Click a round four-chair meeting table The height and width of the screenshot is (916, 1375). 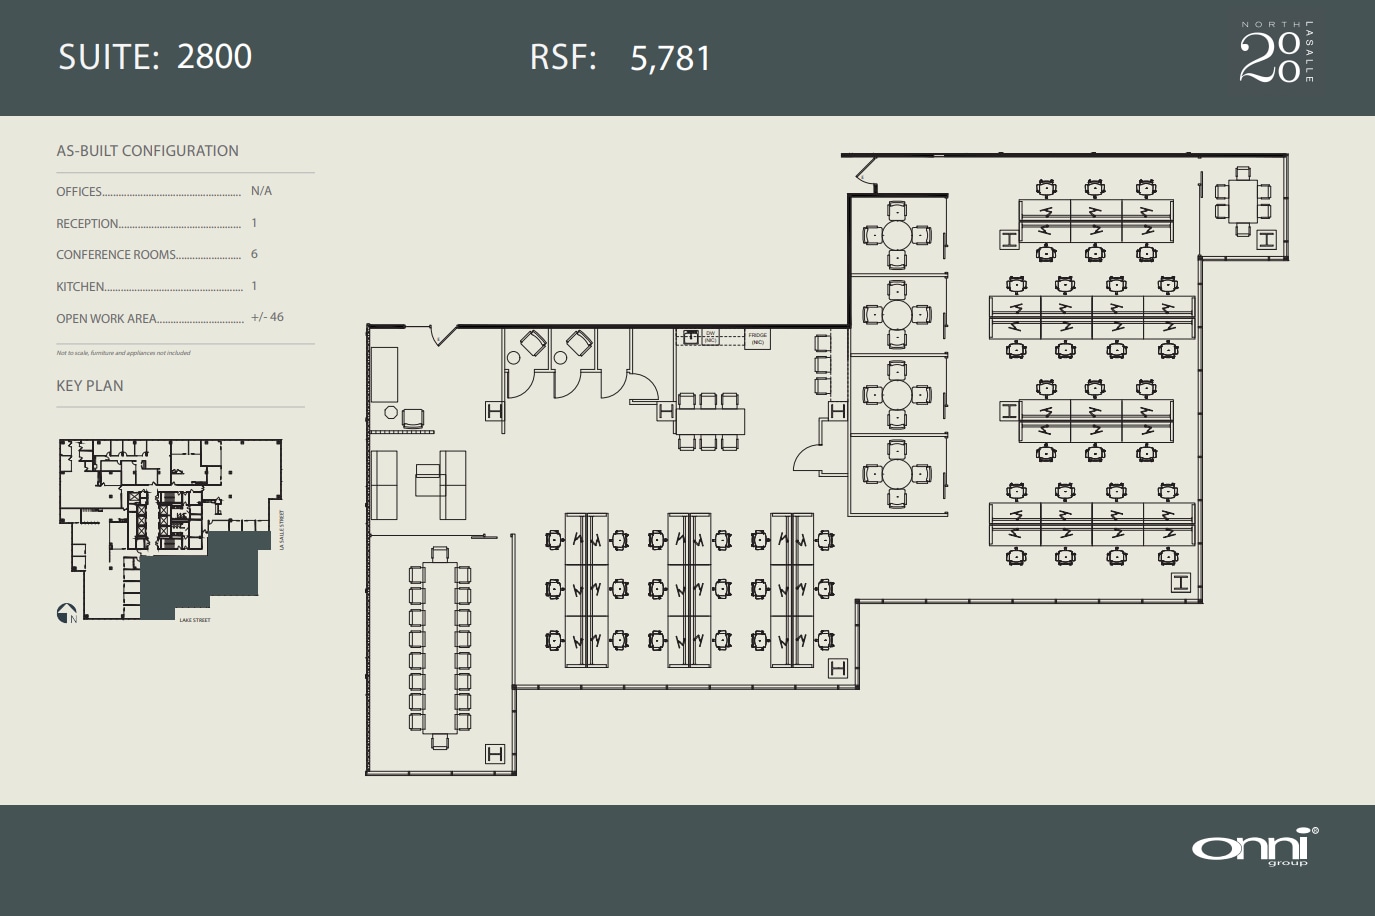(897, 237)
